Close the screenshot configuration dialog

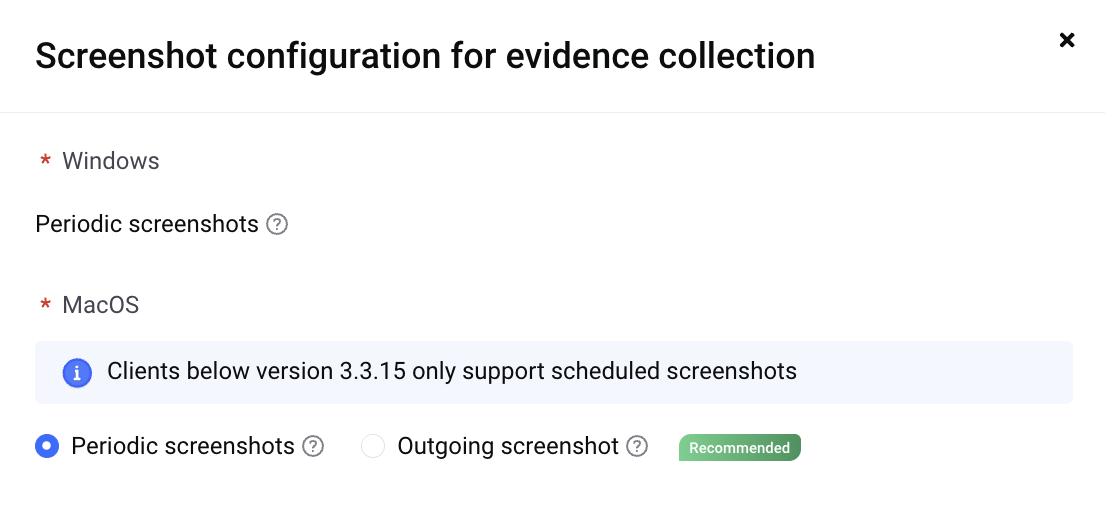1067,40
